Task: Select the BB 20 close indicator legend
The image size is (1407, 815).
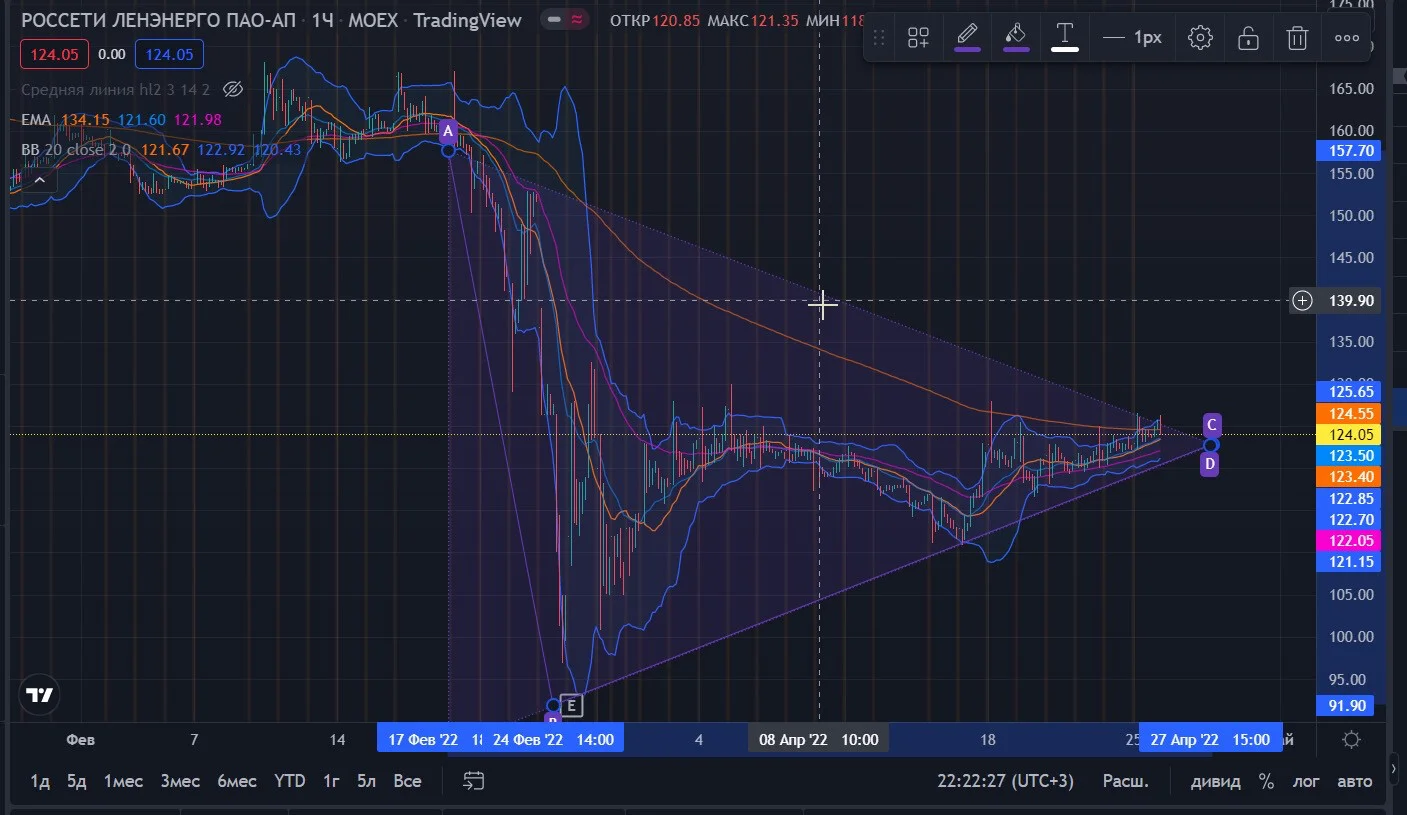Action: (x=76, y=150)
